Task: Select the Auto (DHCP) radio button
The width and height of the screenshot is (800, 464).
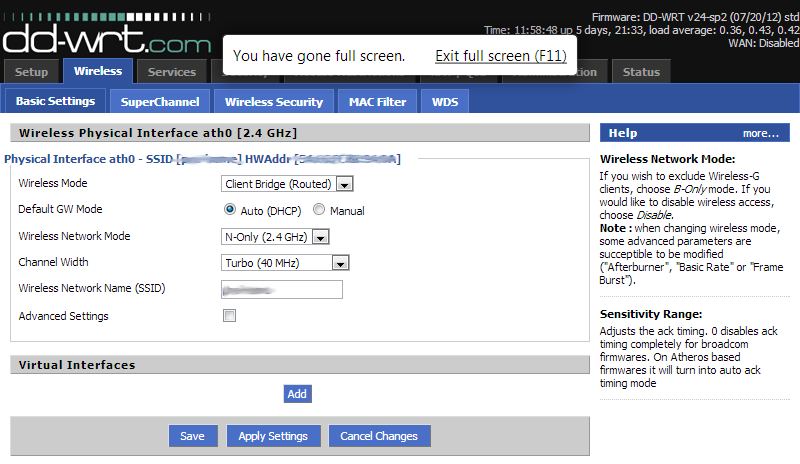Action: tap(230, 210)
